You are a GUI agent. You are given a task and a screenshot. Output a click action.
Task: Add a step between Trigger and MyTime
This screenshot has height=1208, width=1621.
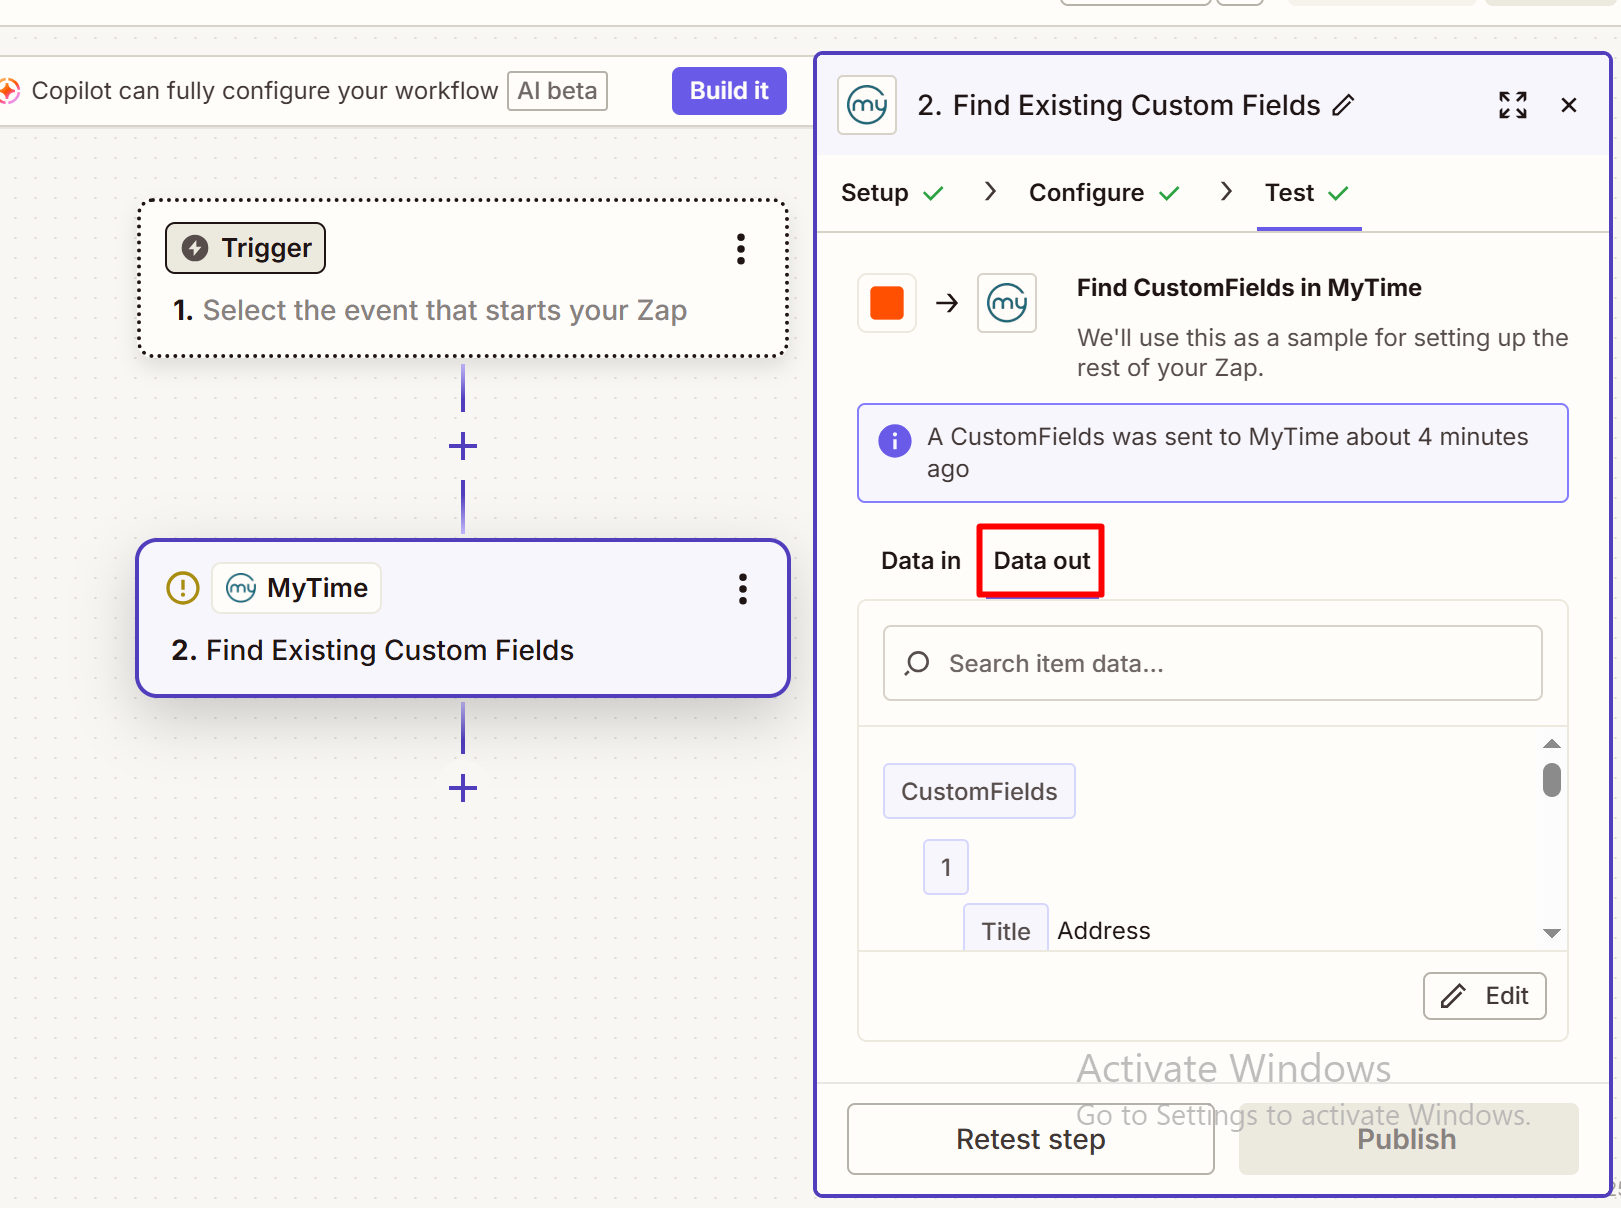tap(463, 446)
